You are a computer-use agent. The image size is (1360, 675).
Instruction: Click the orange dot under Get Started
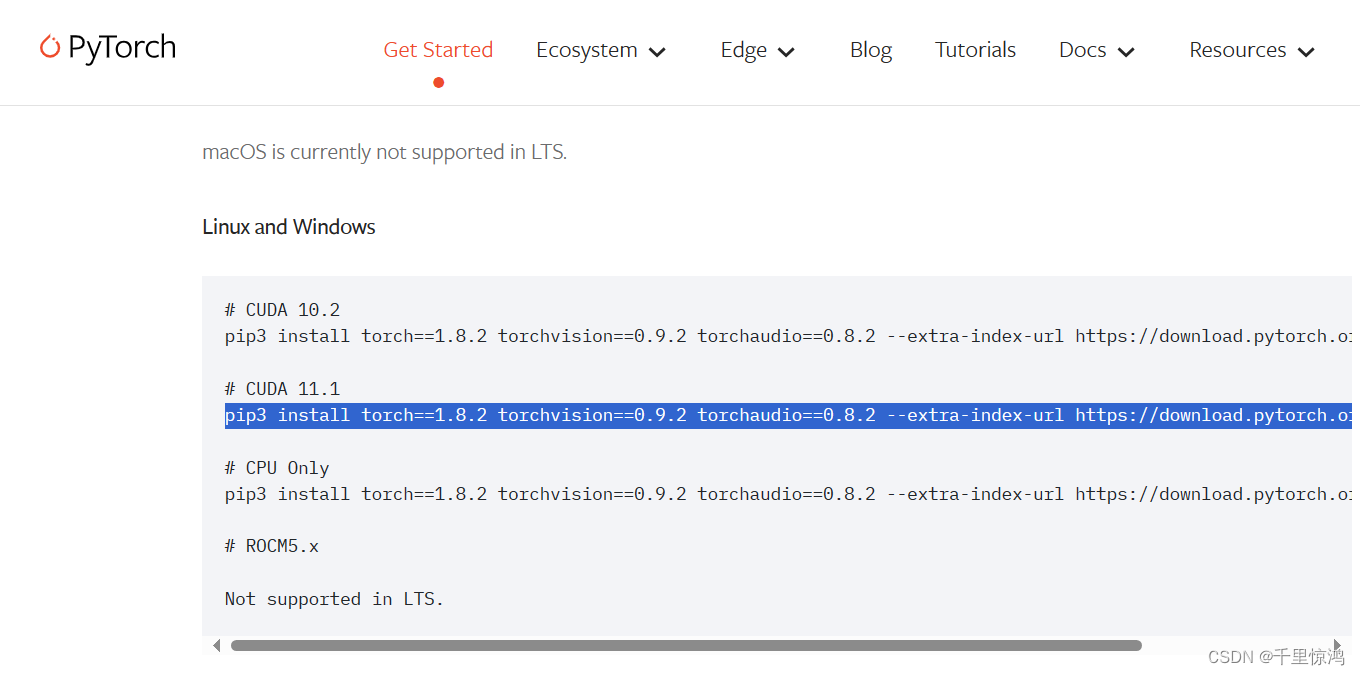point(438,84)
